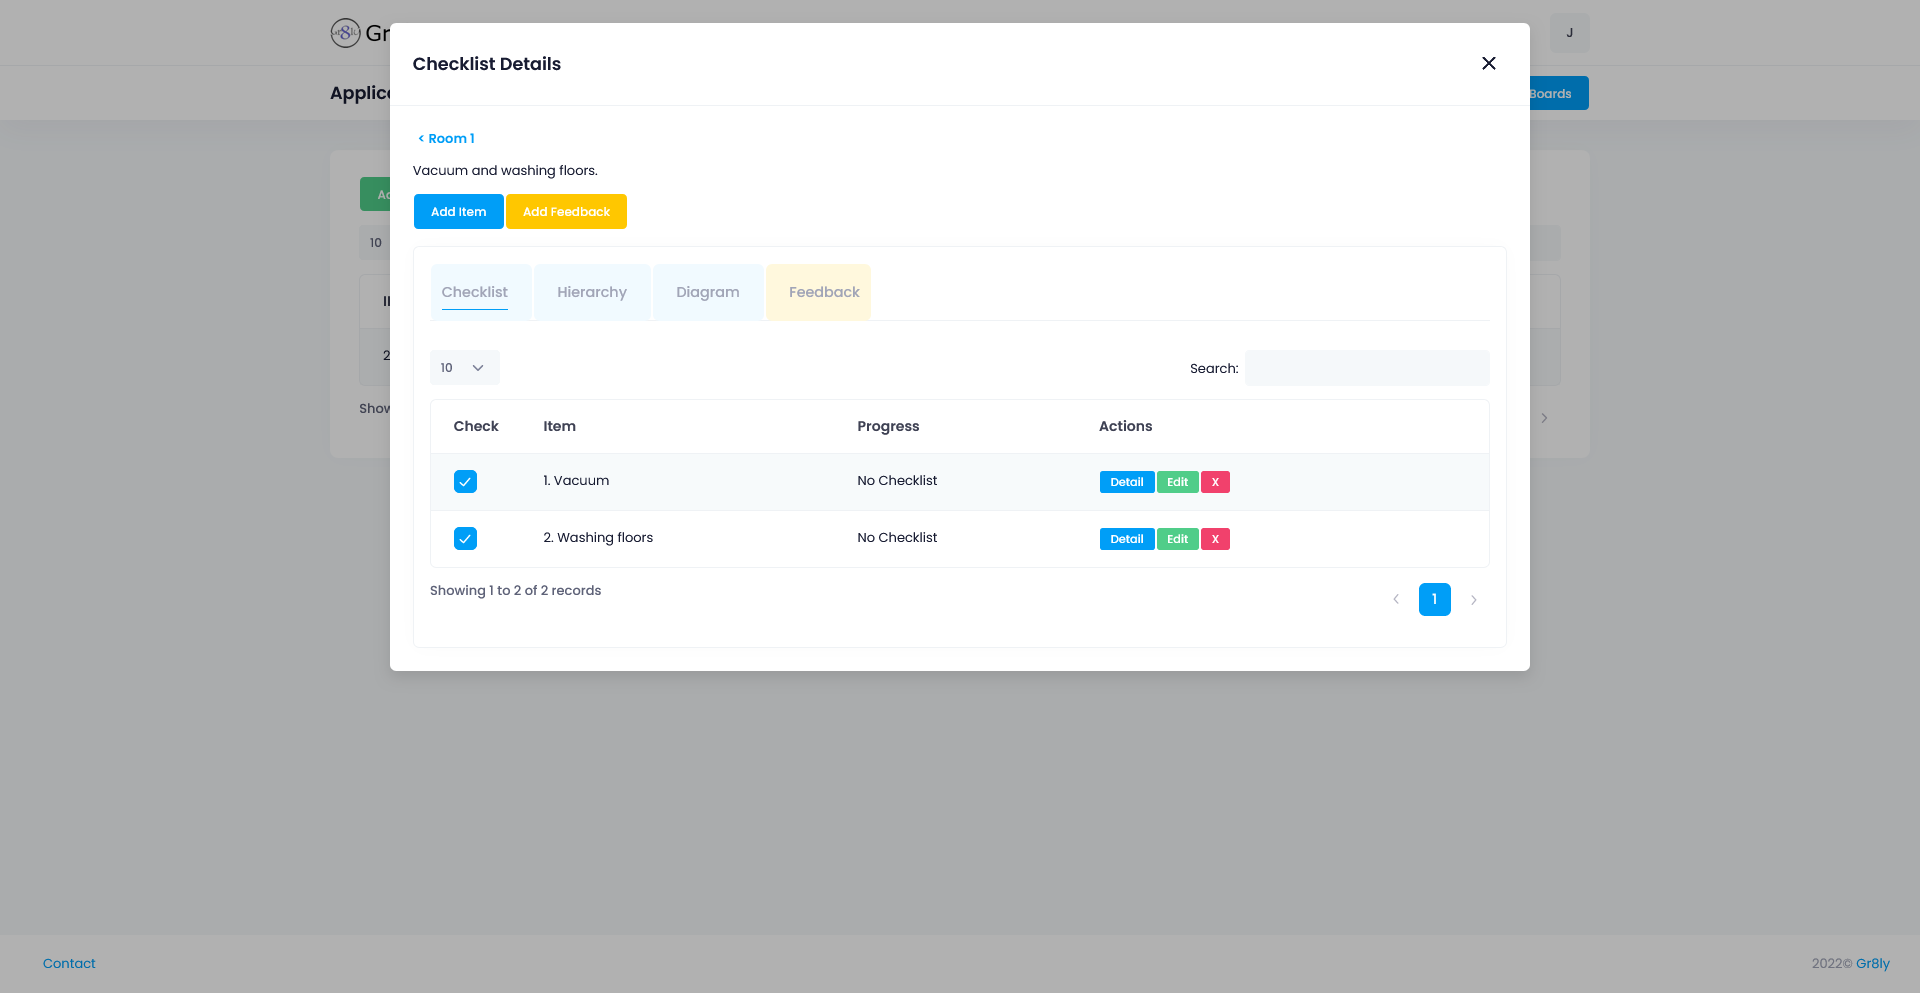This screenshot has width=1920, height=993.
Task: Click inside the Search field
Action: 1366,368
